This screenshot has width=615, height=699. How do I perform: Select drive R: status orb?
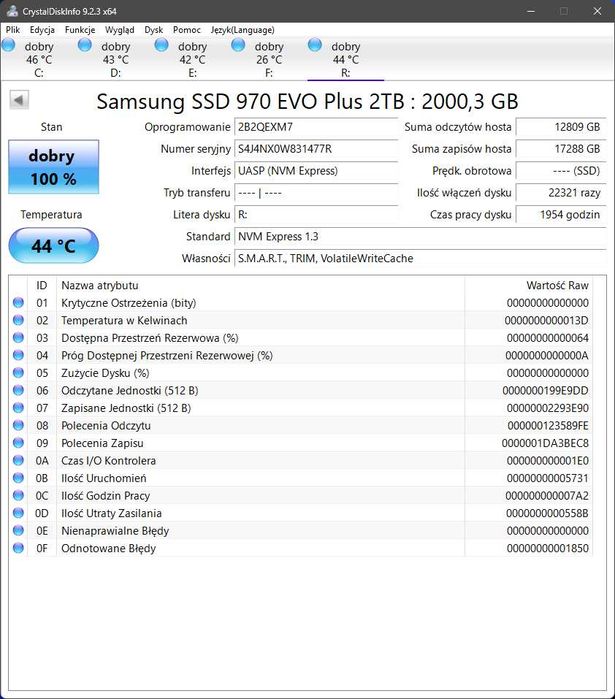pos(315,45)
